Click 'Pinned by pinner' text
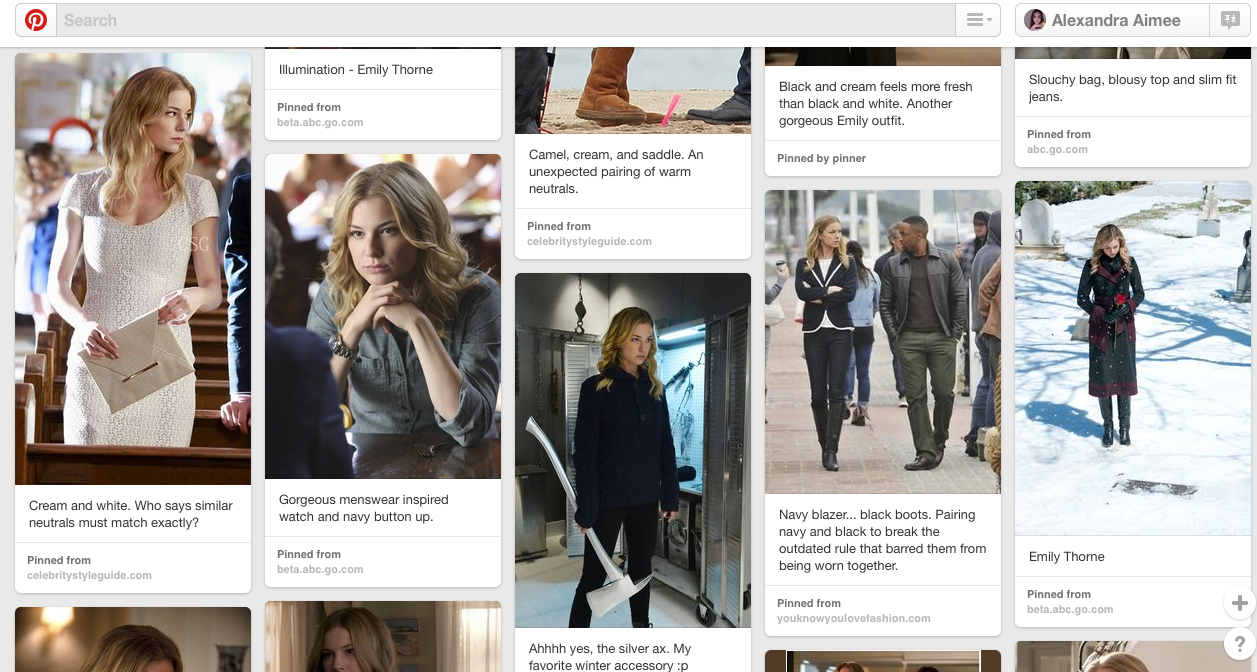The height and width of the screenshot is (672, 1257). click(822, 158)
